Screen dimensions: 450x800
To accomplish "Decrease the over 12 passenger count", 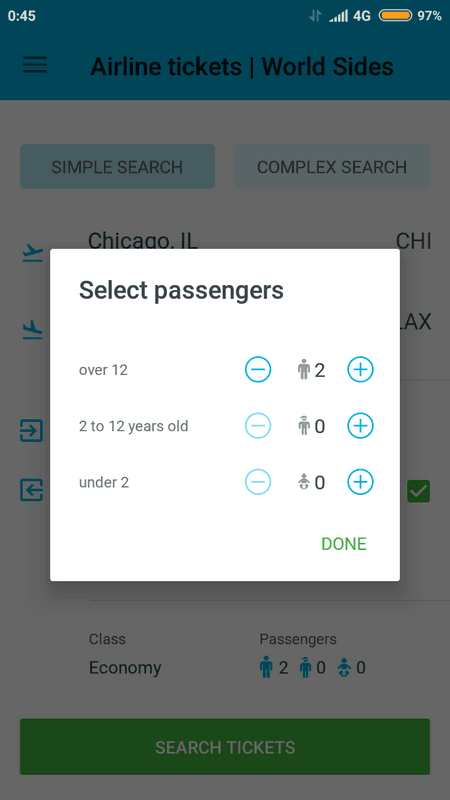I will [258, 369].
